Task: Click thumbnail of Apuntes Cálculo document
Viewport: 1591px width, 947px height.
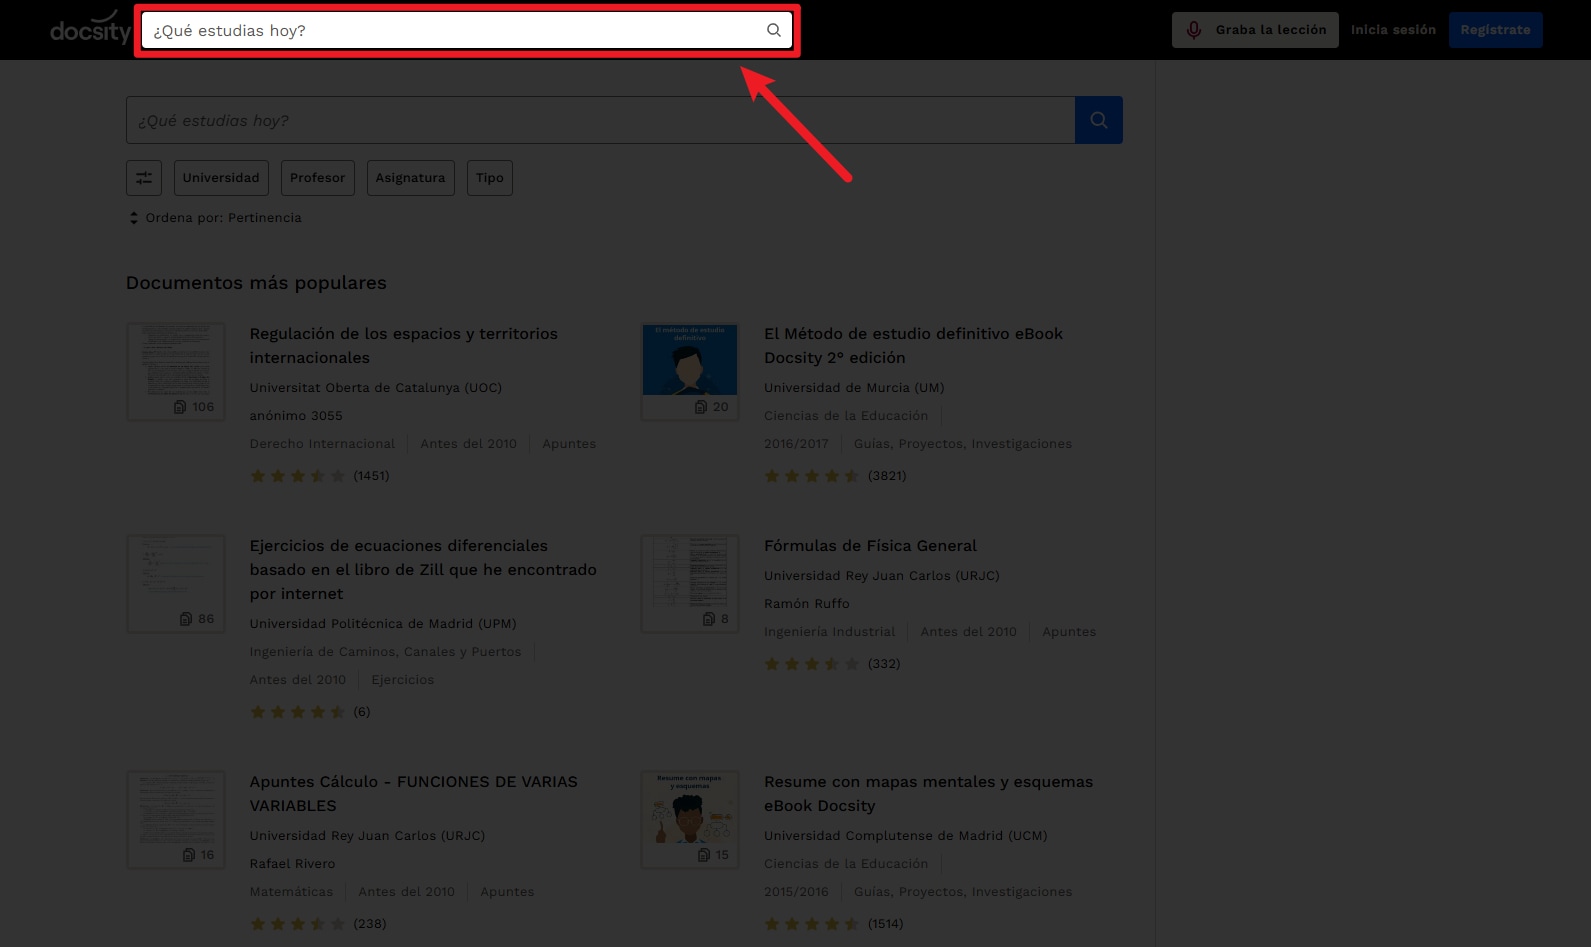Action: (176, 820)
